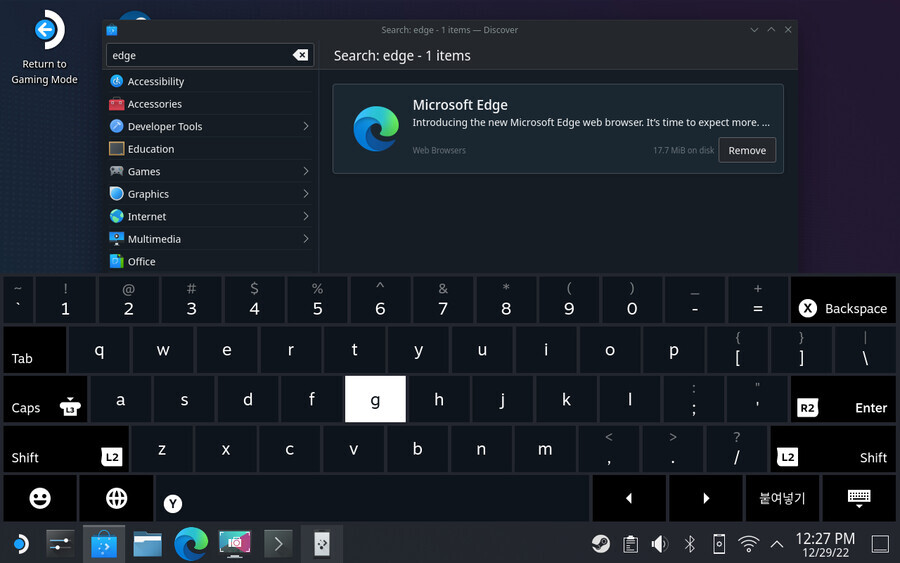Clear the search field with backspace icon
The width and height of the screenshot is (900, 563).
point(300,55)
